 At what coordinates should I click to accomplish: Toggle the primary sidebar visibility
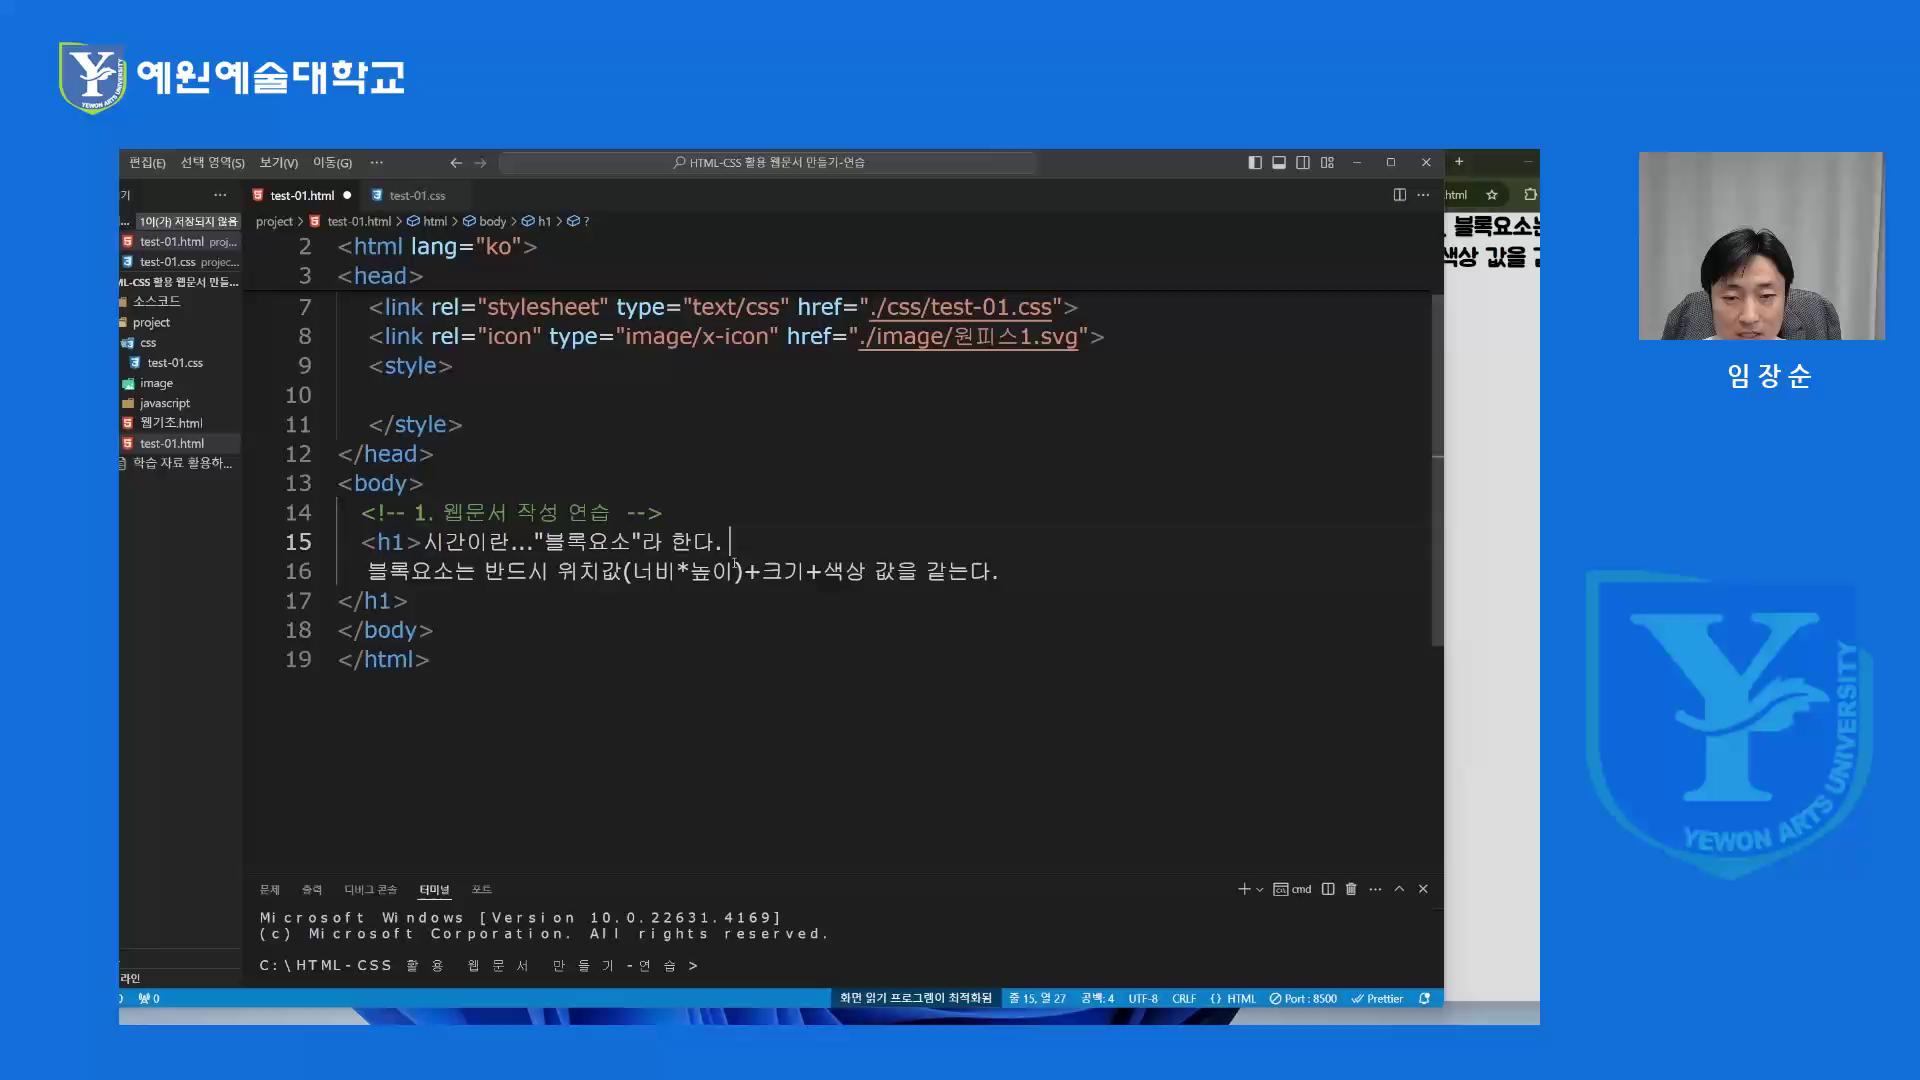[x=1255, y=162]
